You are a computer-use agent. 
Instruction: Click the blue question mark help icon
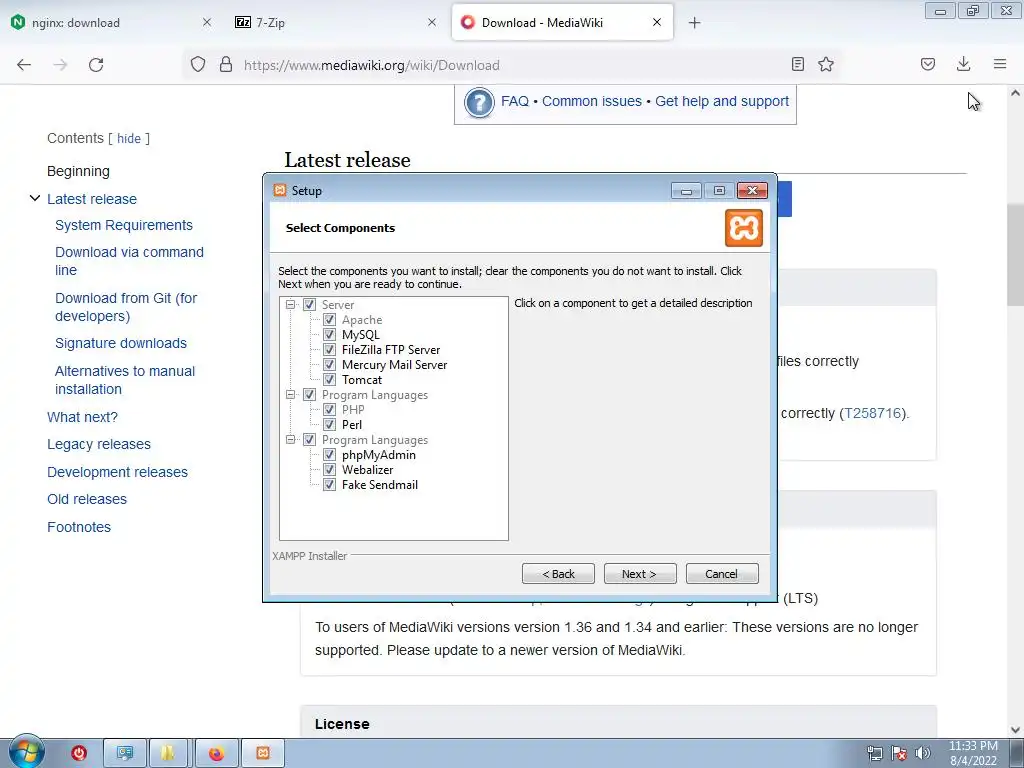pos(479,103)
